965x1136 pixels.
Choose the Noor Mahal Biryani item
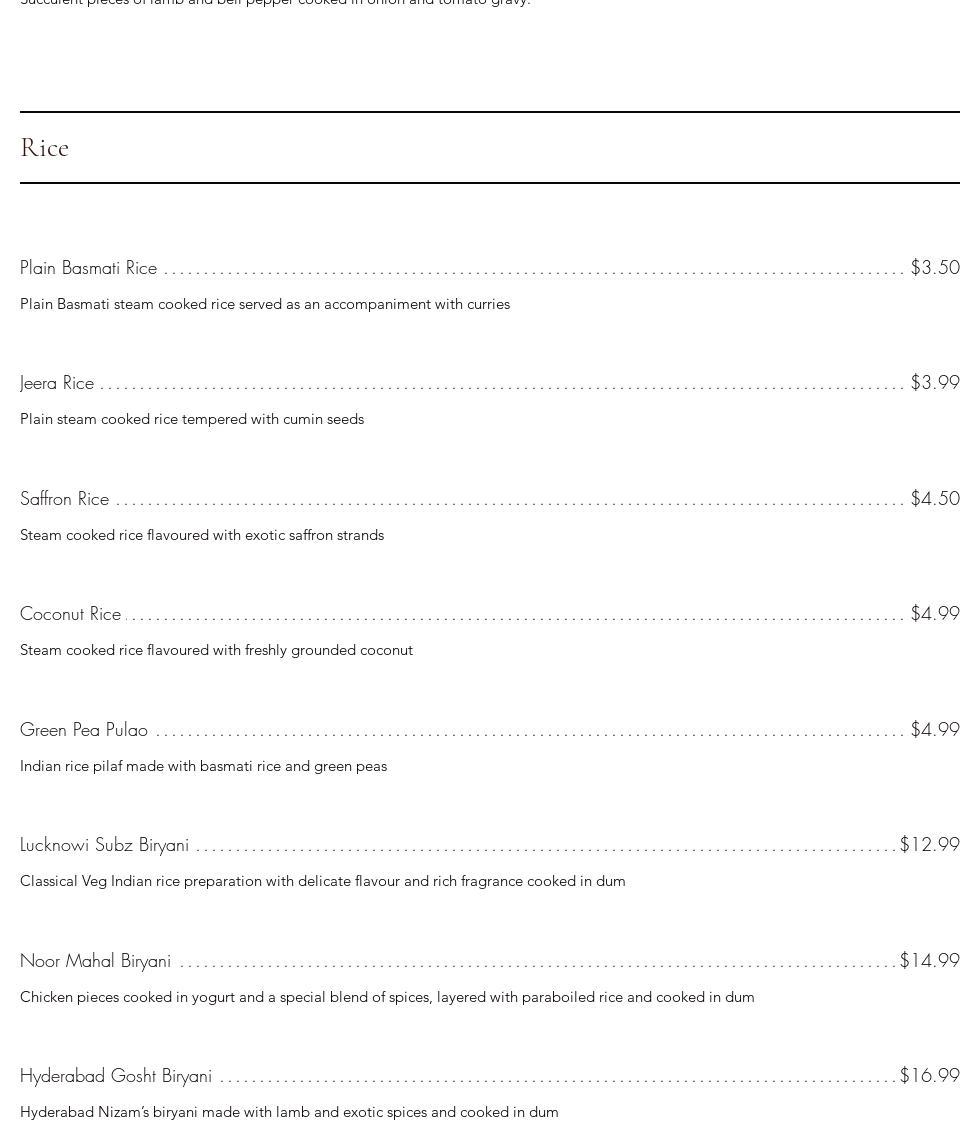tap(95, 961)
